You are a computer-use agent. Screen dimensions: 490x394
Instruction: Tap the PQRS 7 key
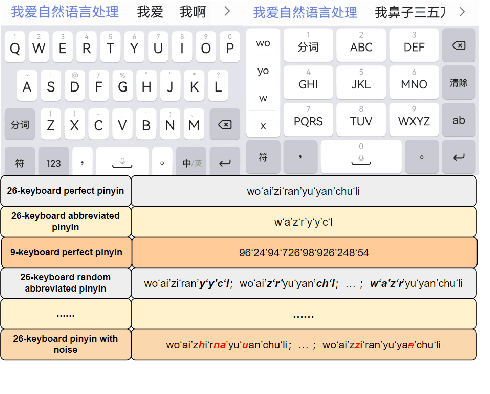[x=308, y=120]
